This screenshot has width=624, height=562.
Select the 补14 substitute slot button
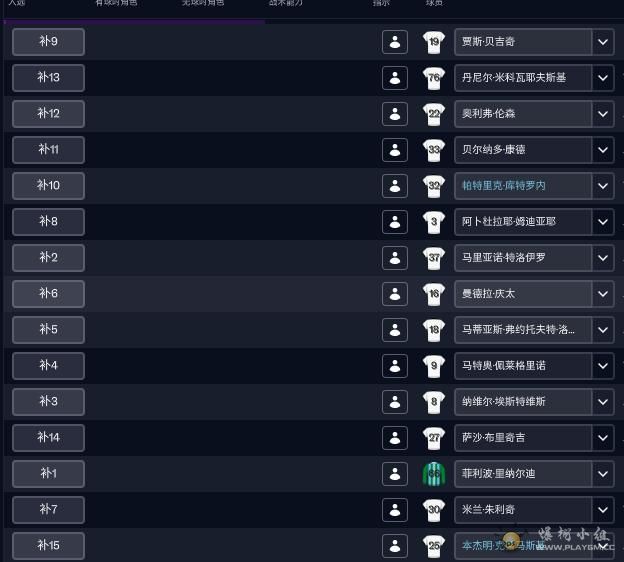pos(48,438)
